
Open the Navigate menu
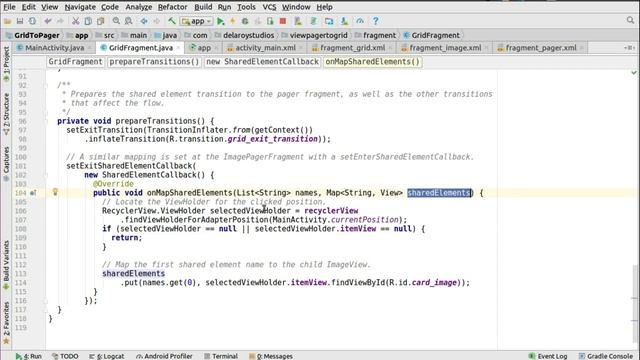click(x=80, y=7)
